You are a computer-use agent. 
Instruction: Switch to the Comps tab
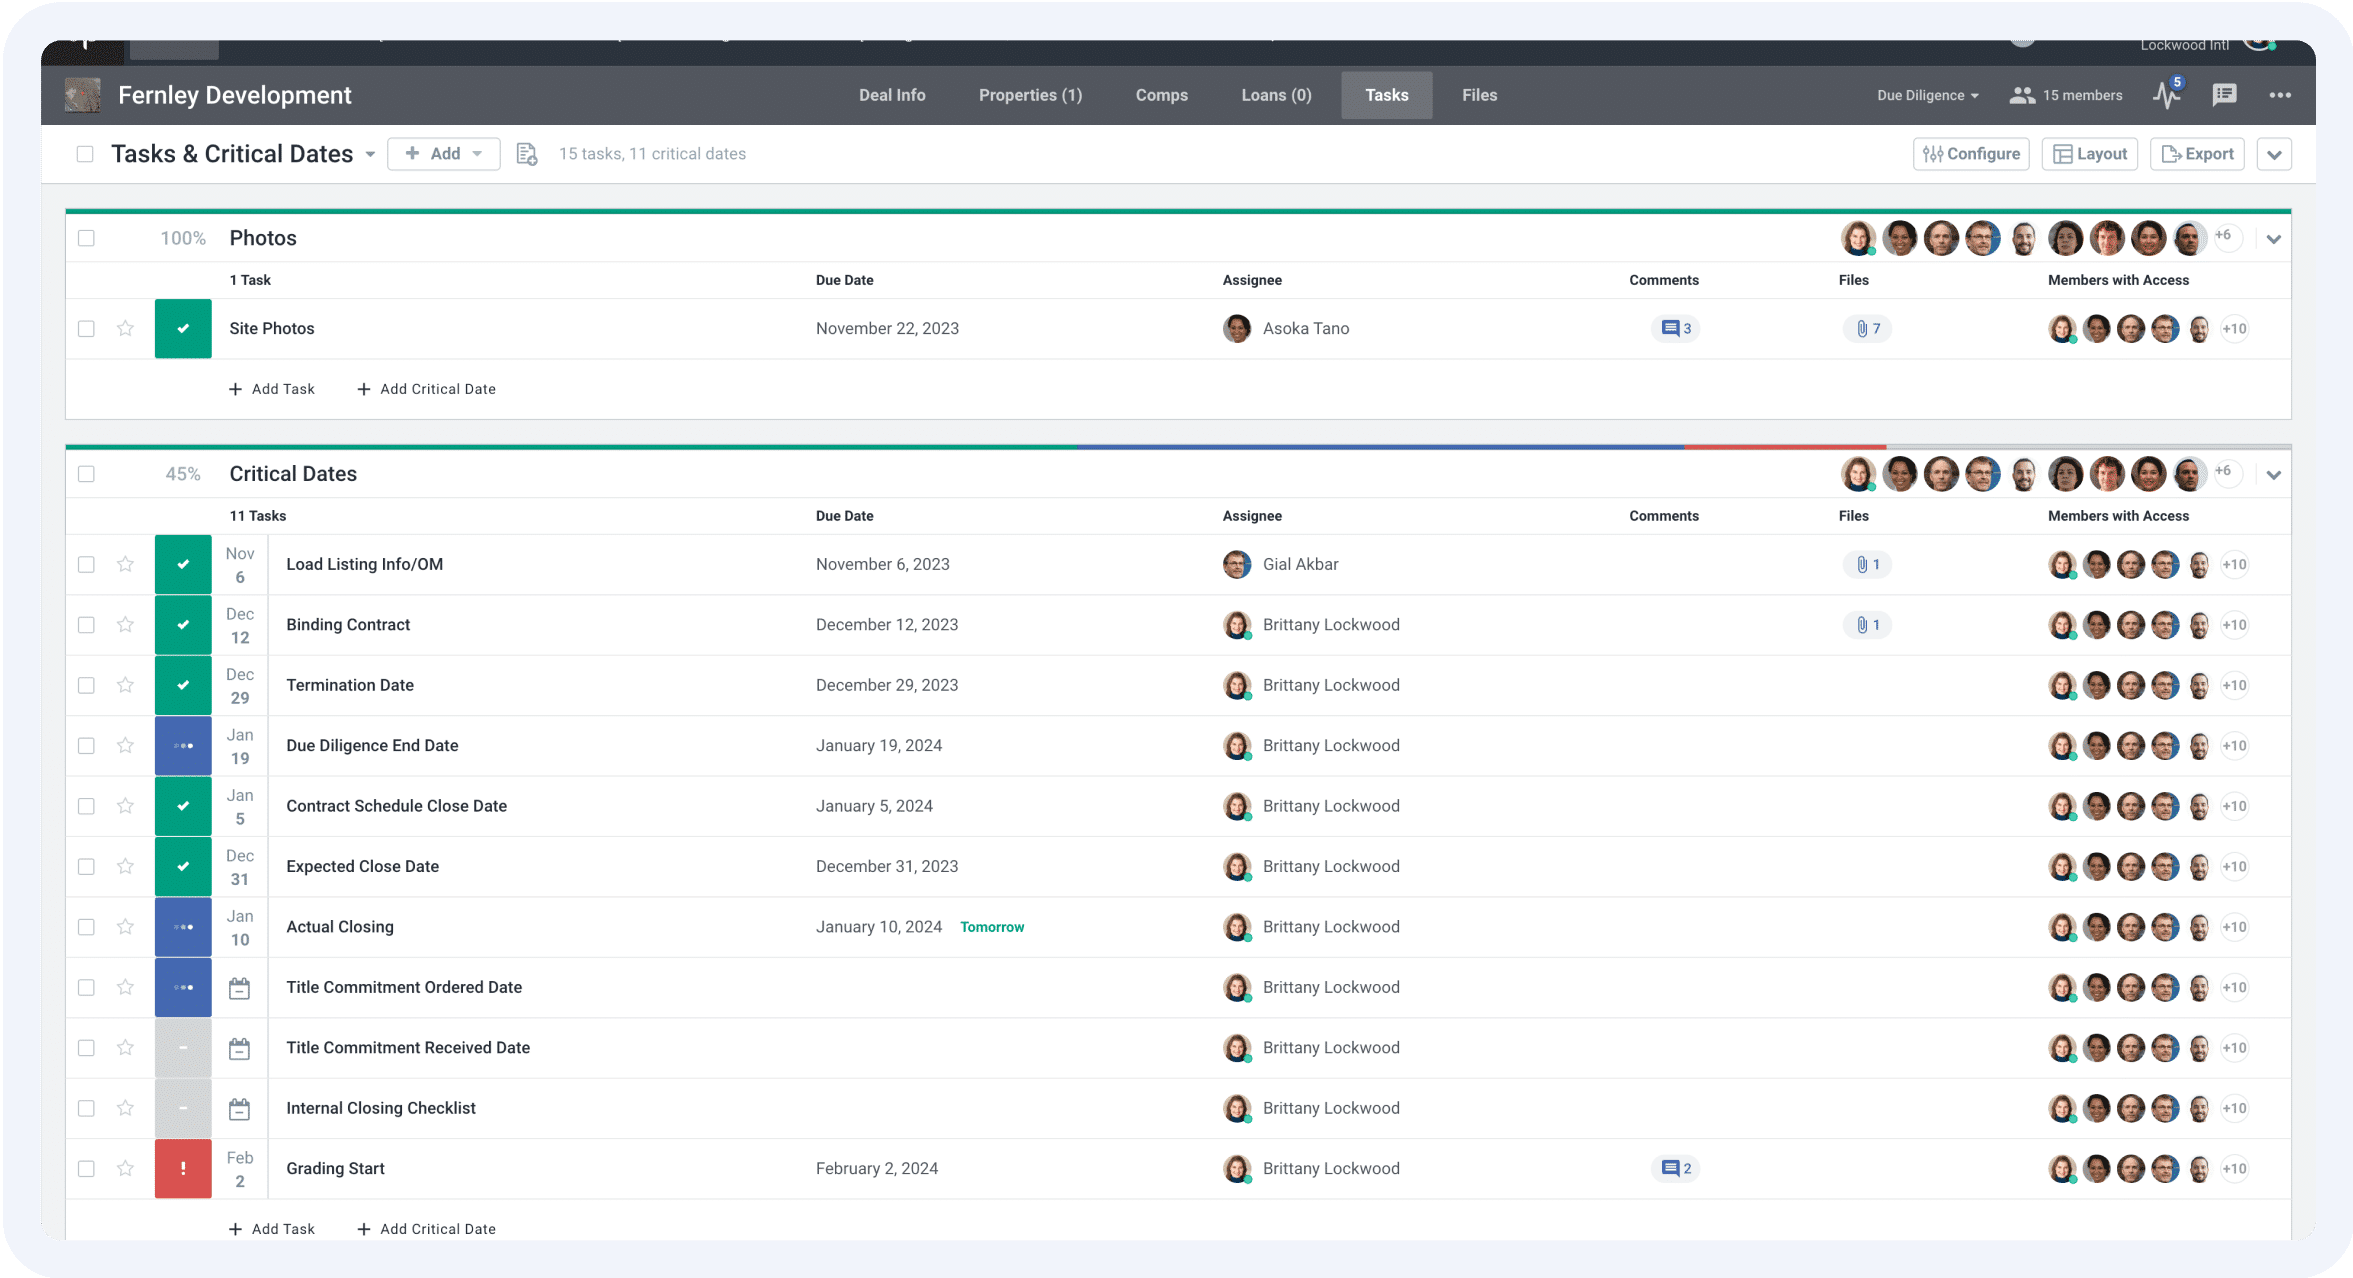[x=1161, y=95]
